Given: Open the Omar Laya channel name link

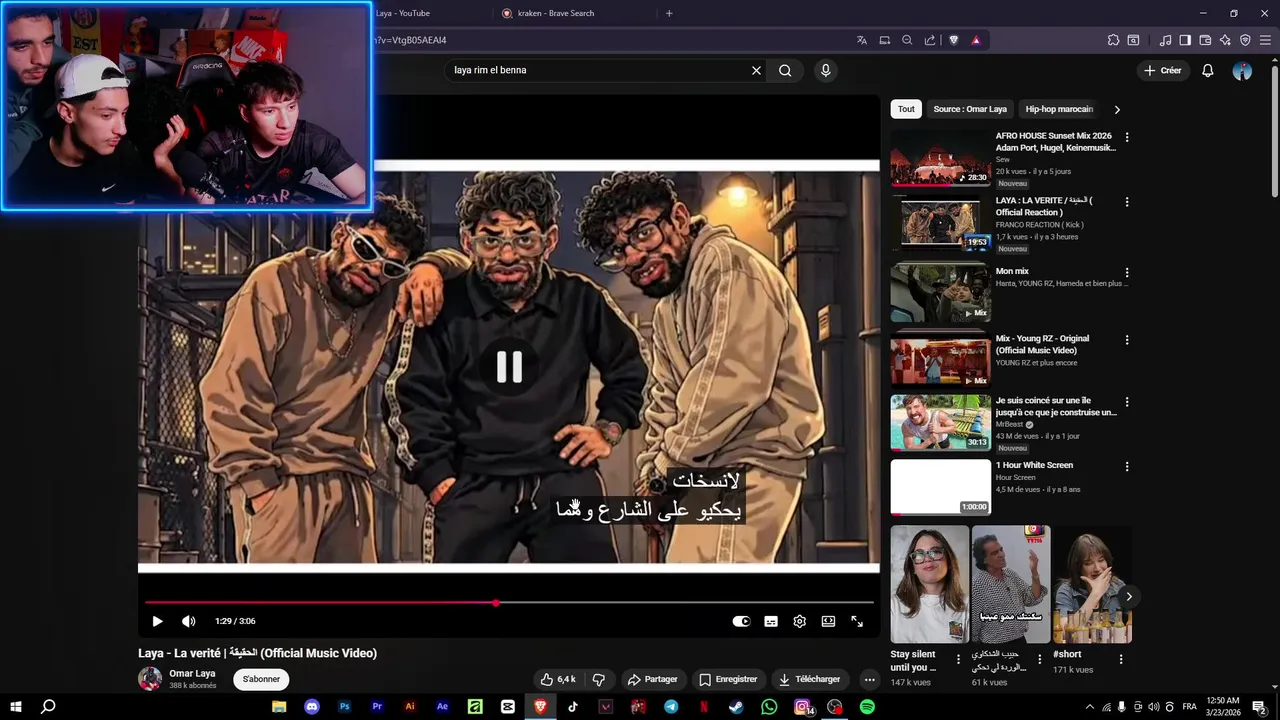Looking at the screenshot, I should [192, 674].
